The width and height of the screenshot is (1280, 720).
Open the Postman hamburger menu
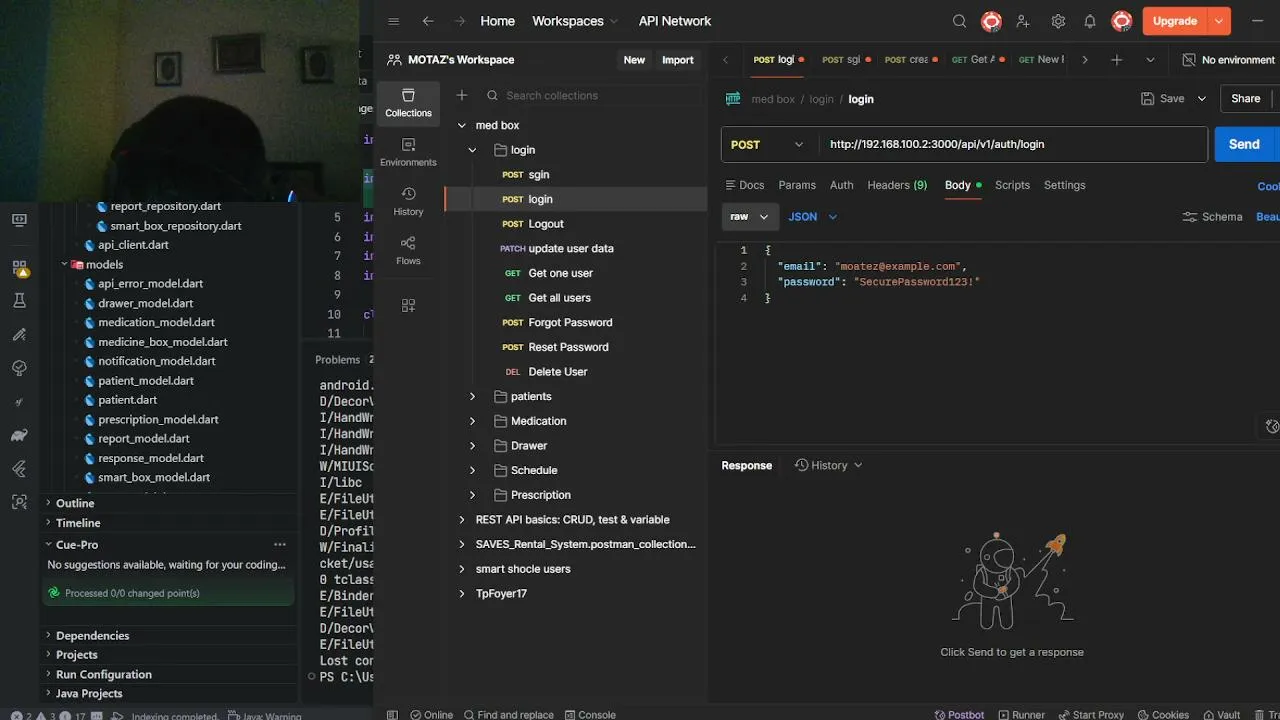coord(393,21)
